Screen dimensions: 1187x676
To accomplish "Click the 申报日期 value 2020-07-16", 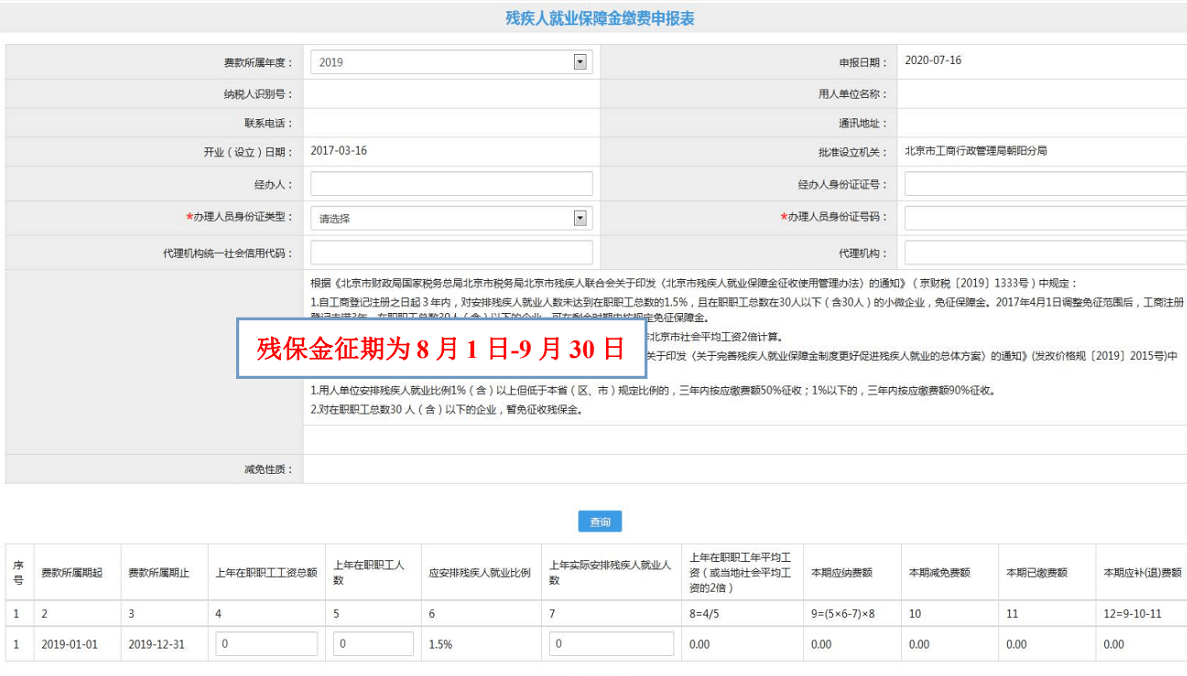I will point(933,61).
